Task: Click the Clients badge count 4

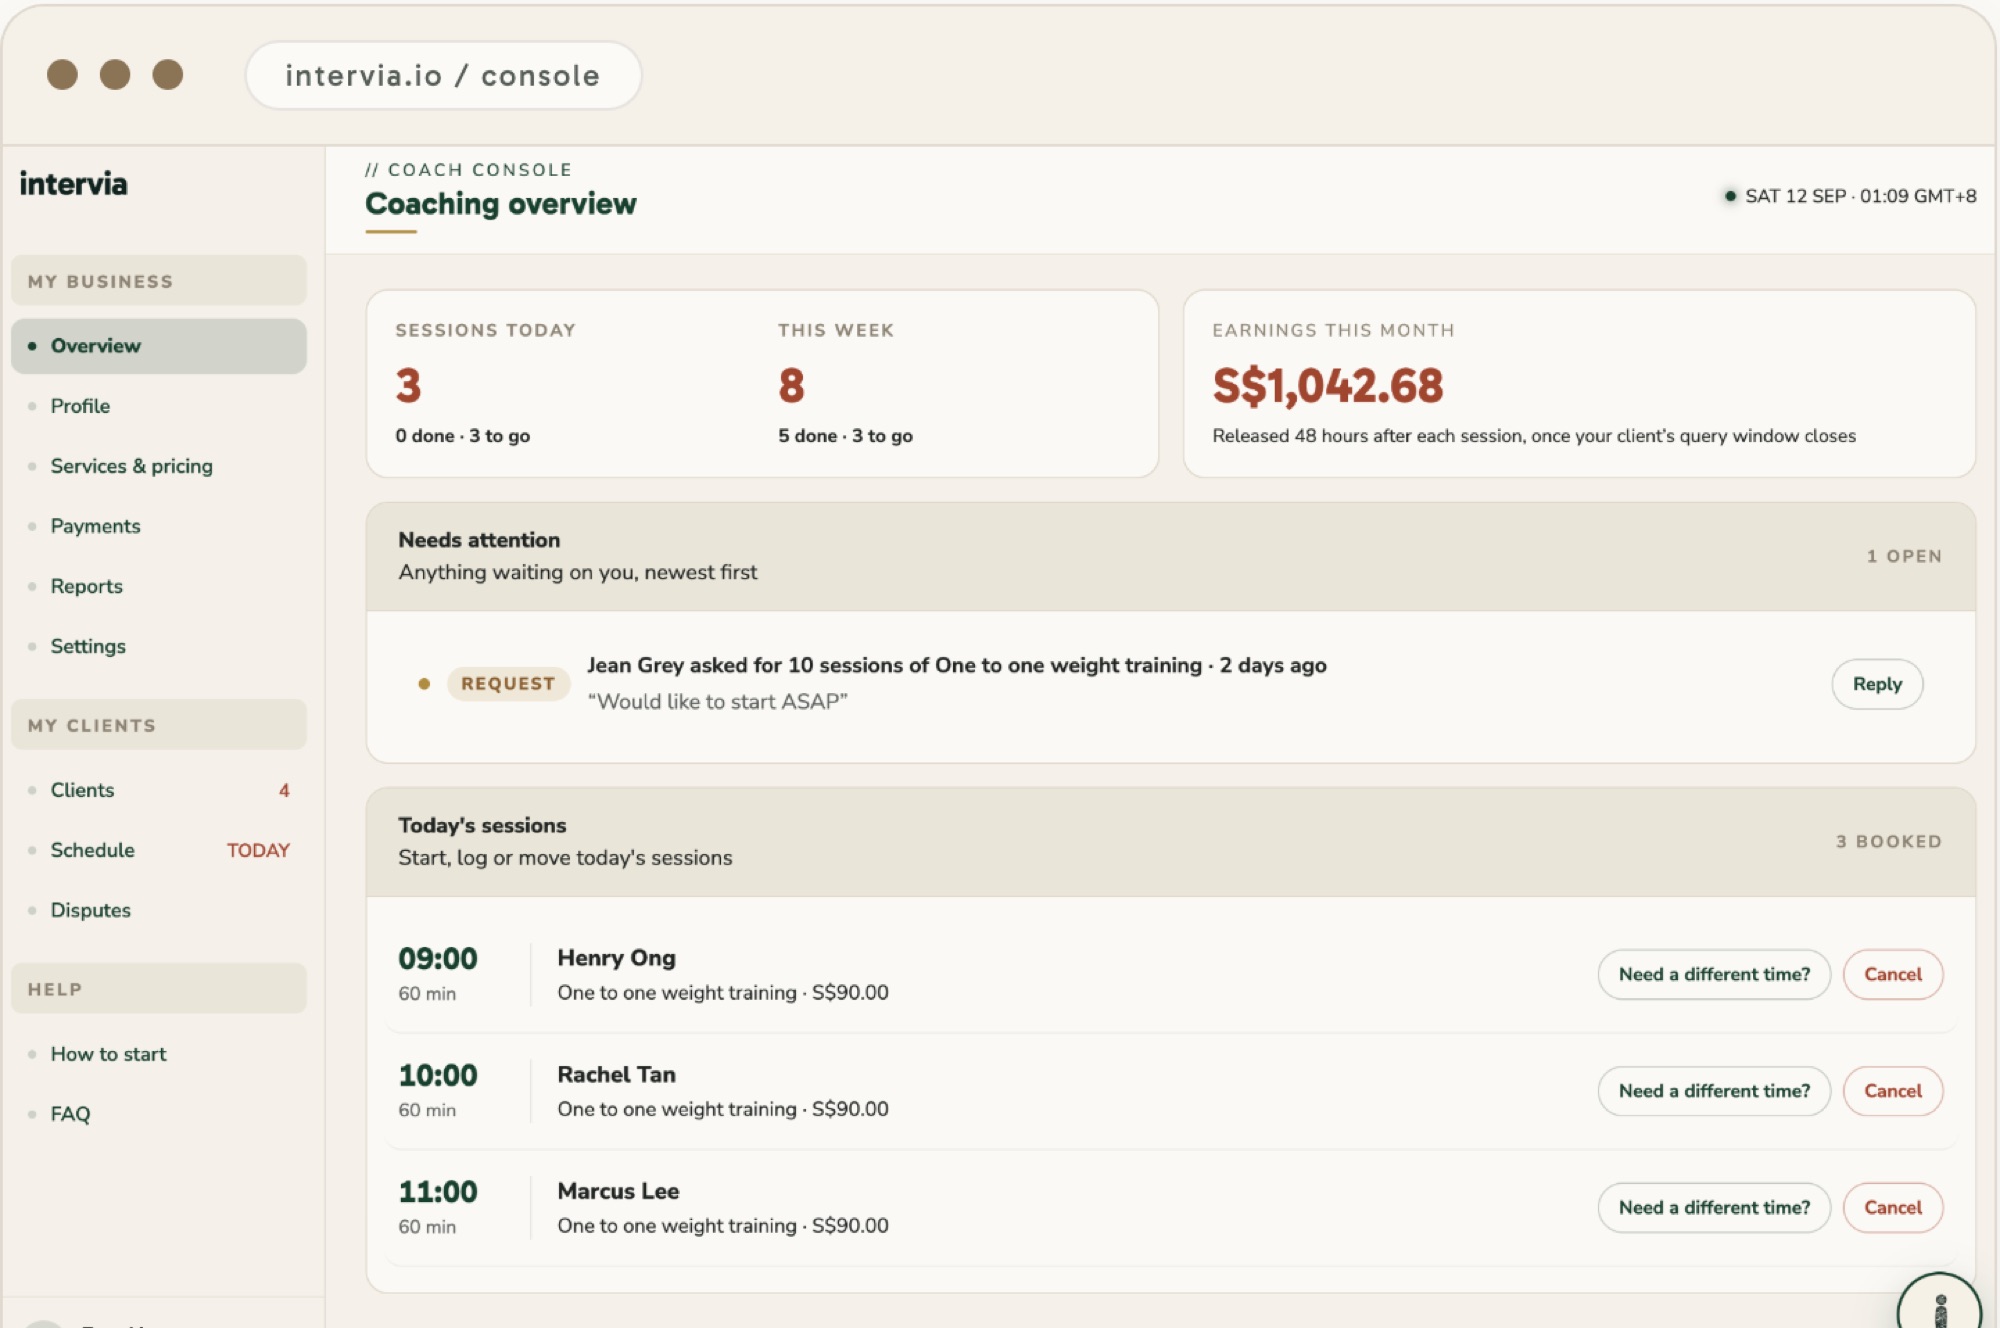Action: pos(284,790)
